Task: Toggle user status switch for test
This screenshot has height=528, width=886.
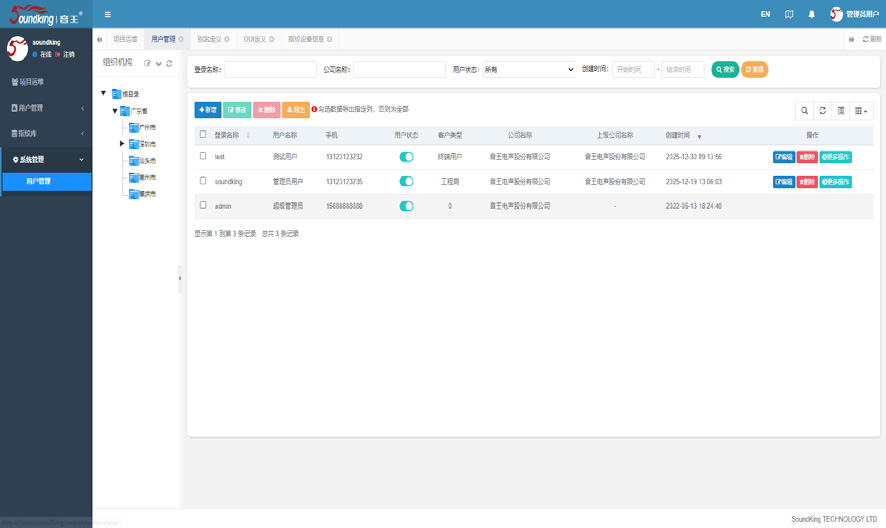Action: click(x=406, y=157)
